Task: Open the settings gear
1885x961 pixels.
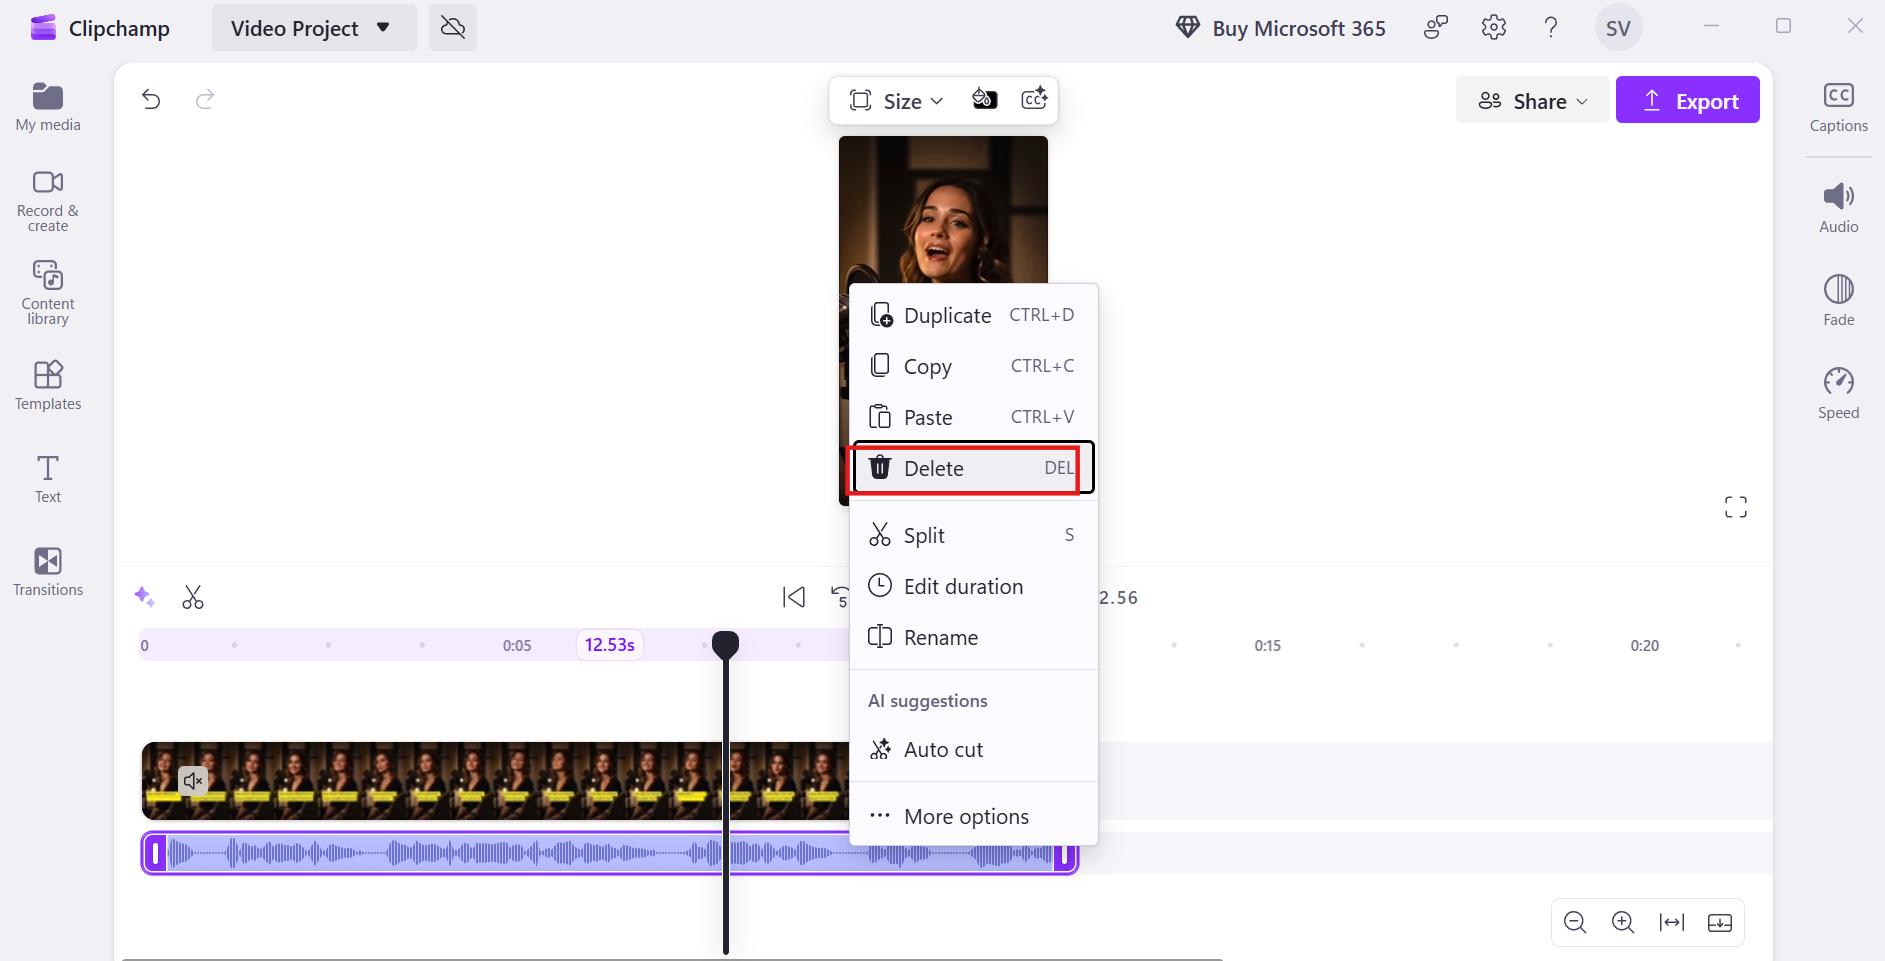Action: pyautogui.click(x=1494, y=28)
